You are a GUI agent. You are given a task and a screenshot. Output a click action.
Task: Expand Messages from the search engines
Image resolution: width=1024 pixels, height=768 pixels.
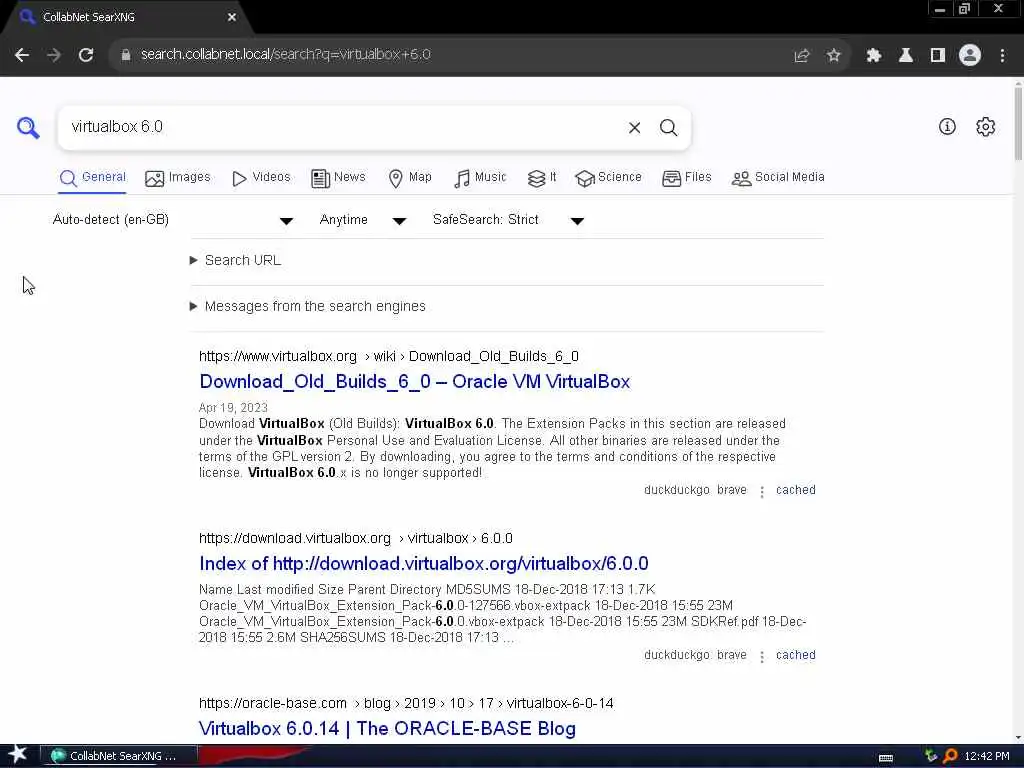point(308,306)
